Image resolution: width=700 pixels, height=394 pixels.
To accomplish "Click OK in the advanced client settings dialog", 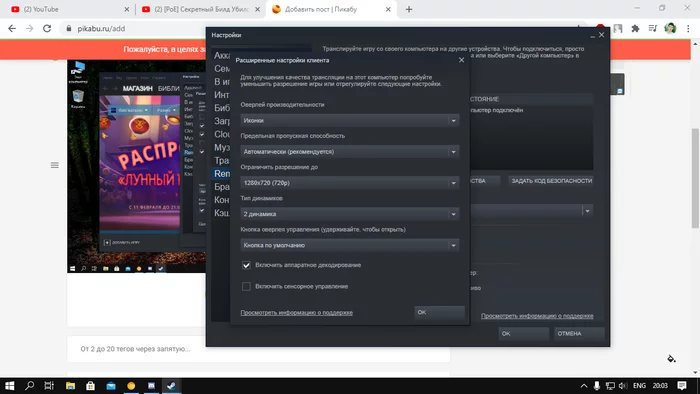I will (439, 312).
